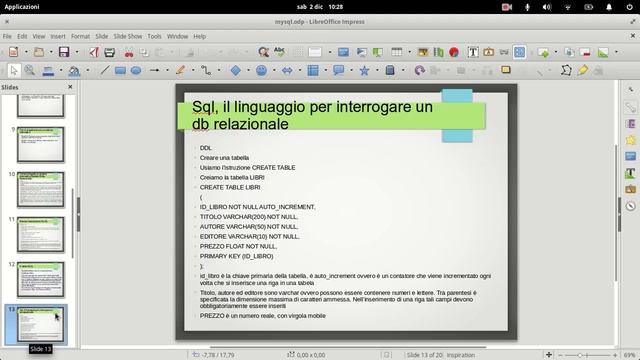Click the Open file folder icon
The width and height of the screenshot is (640, 360).
[x=39, y=52]
